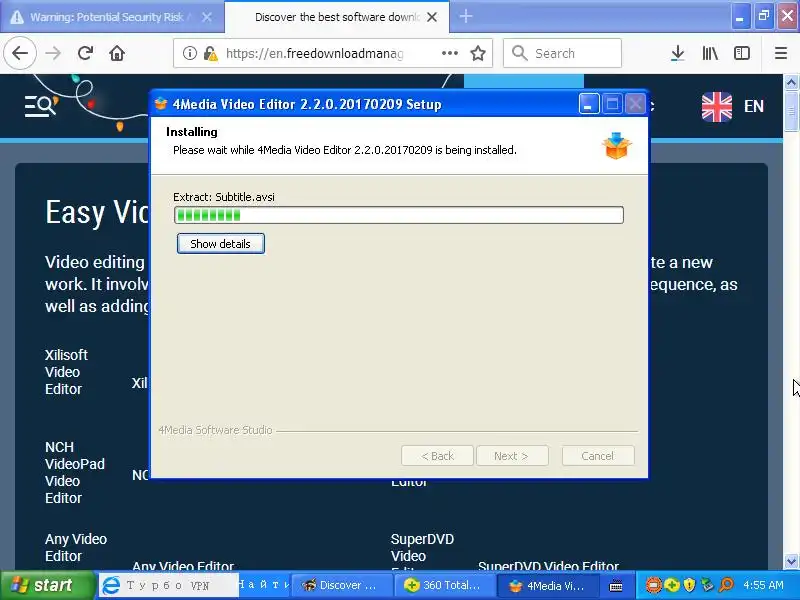Select the Discover the best software tab
This screenshot has height=600, width=800.
click(x=337, y=17)
